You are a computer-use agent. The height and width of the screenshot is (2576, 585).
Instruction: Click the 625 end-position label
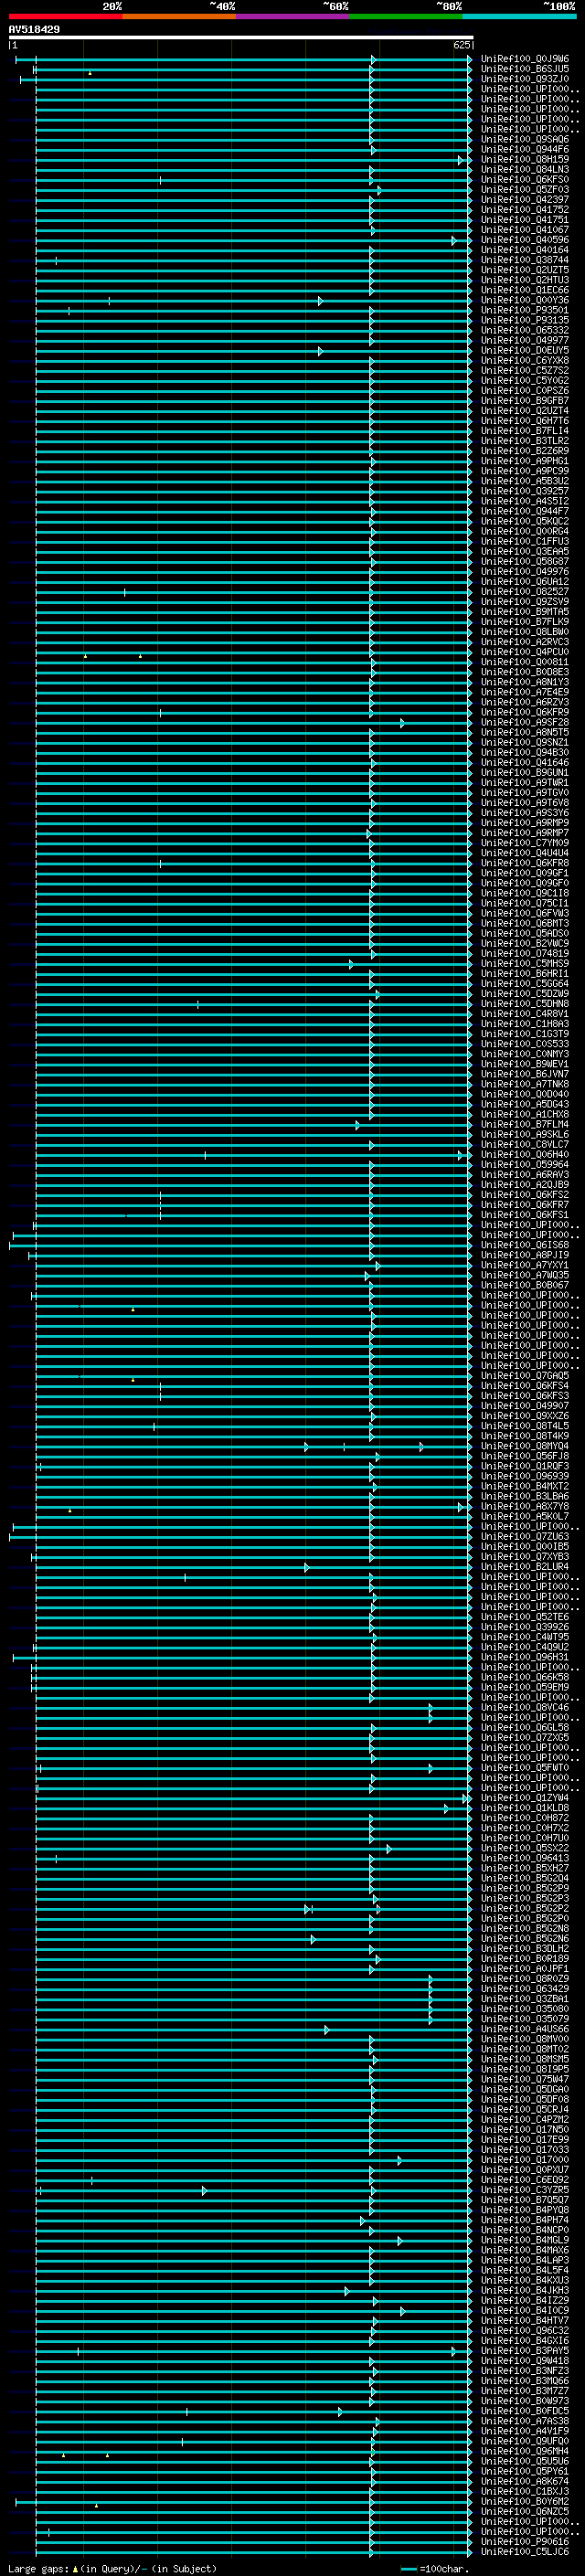click(x=461, y=45)
